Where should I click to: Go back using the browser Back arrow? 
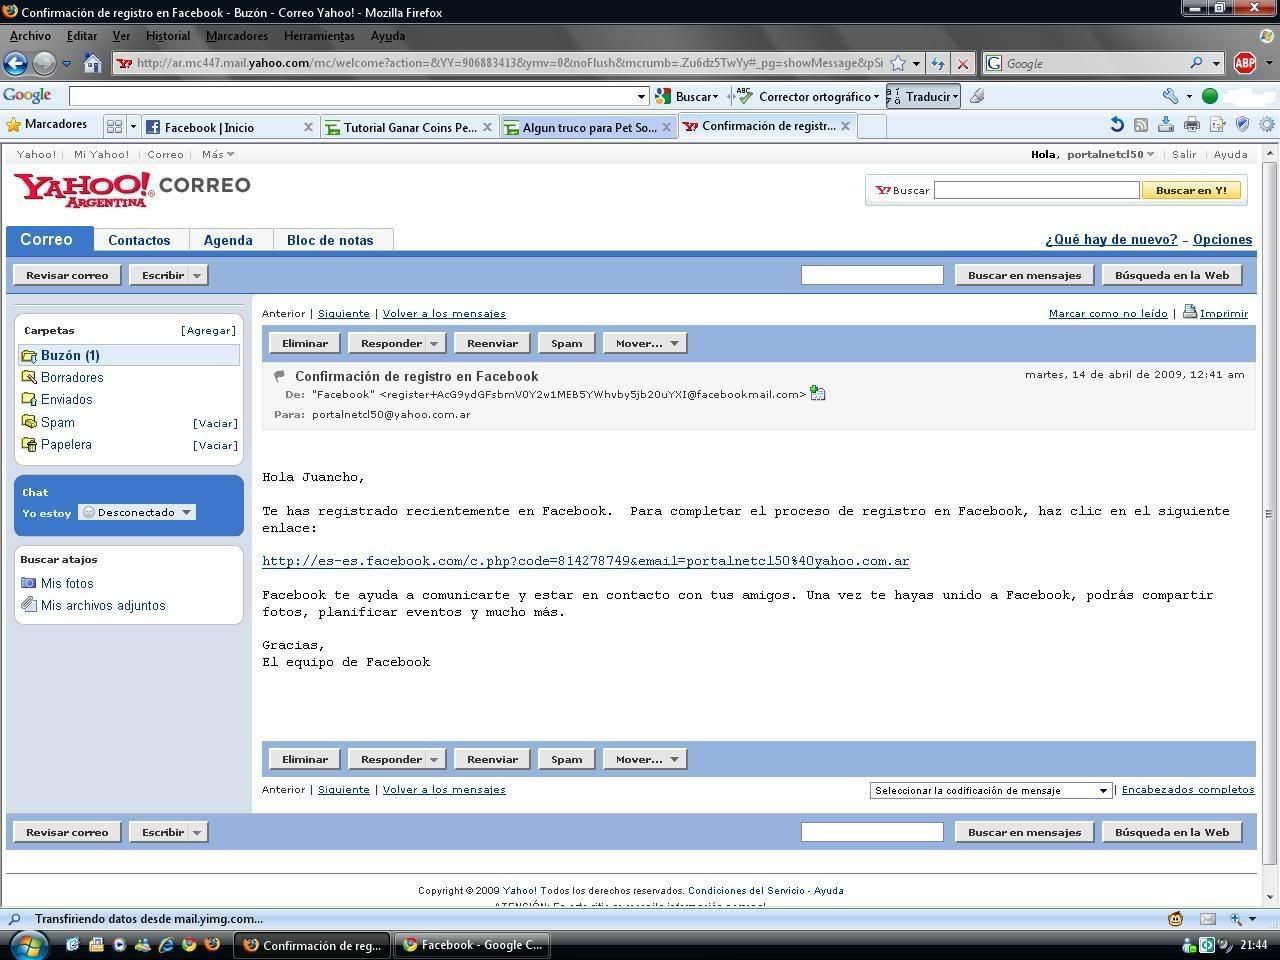(x=15, y=63)
